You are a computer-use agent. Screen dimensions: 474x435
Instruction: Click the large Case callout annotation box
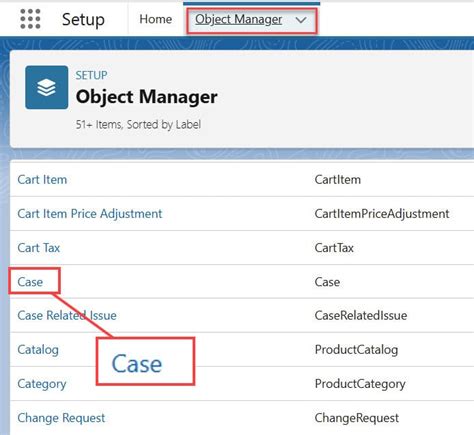point(145,362)
